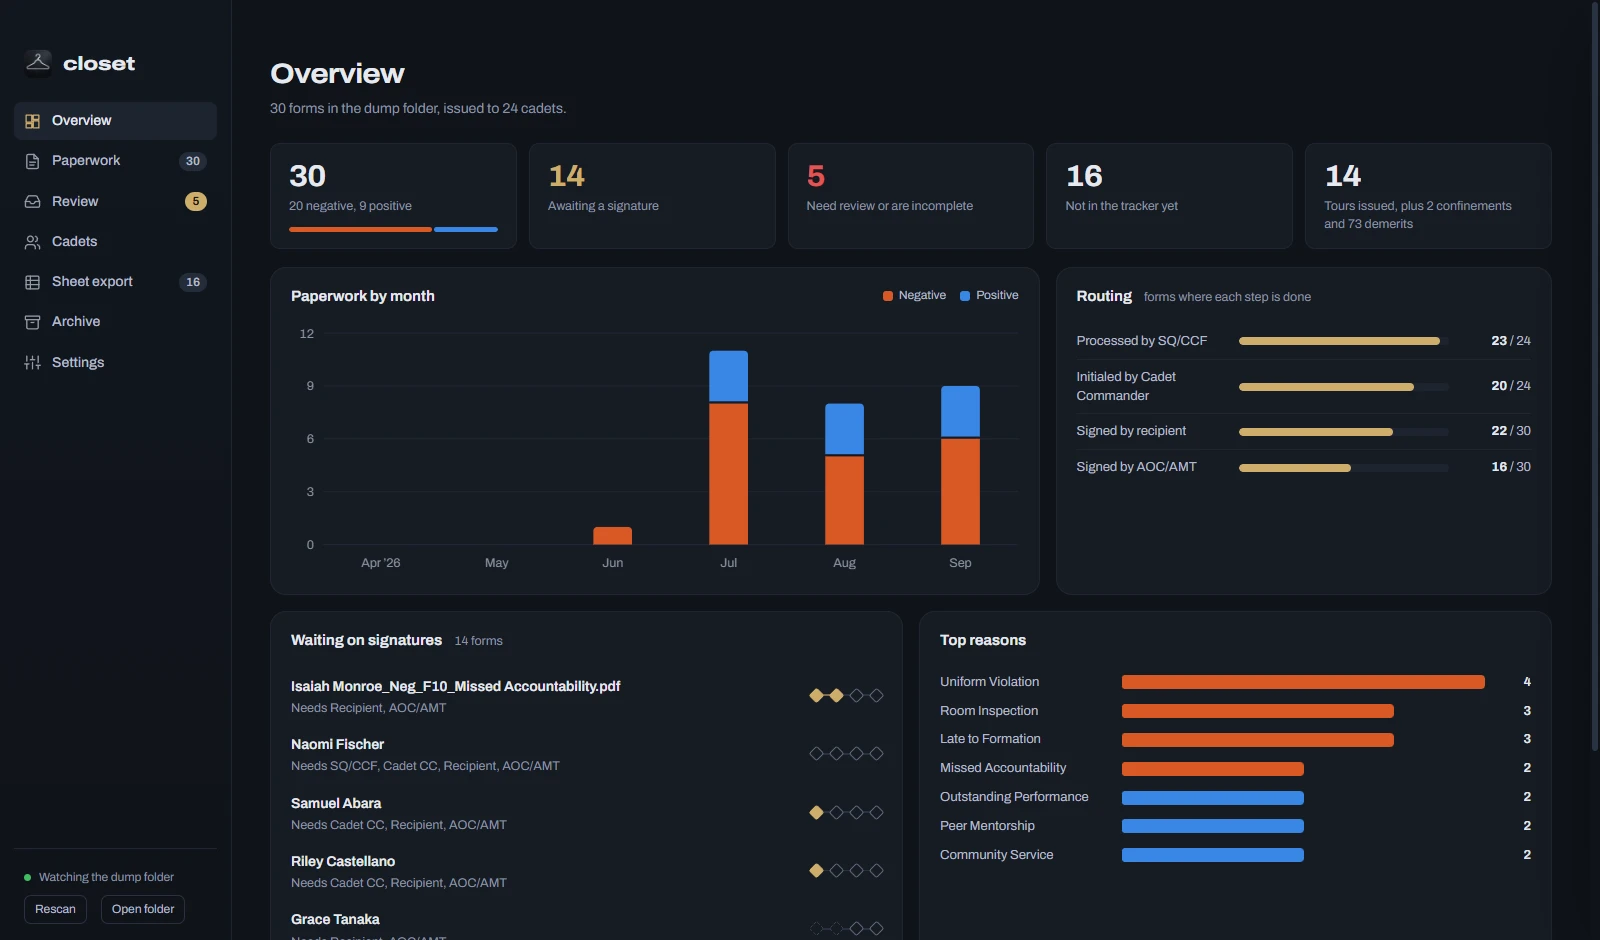Image resolution: width=1600 pixels, height=940 pixels.
Task: Click the Open folder button
Action: click(143, 909)
